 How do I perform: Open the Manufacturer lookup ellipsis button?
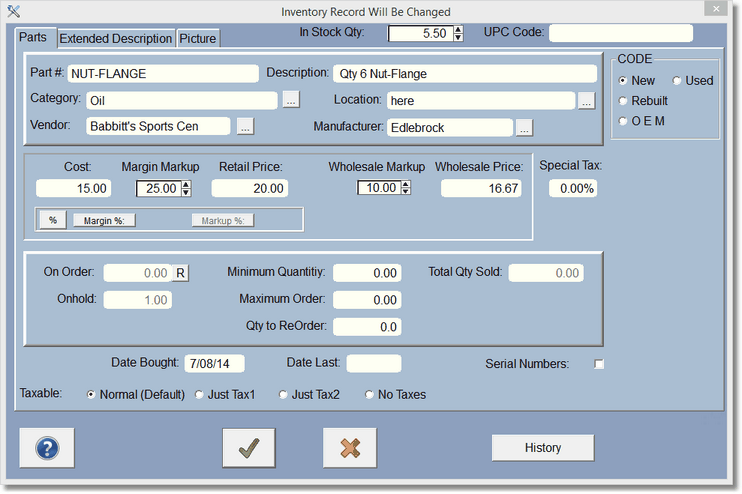click(x=524, y=127)
